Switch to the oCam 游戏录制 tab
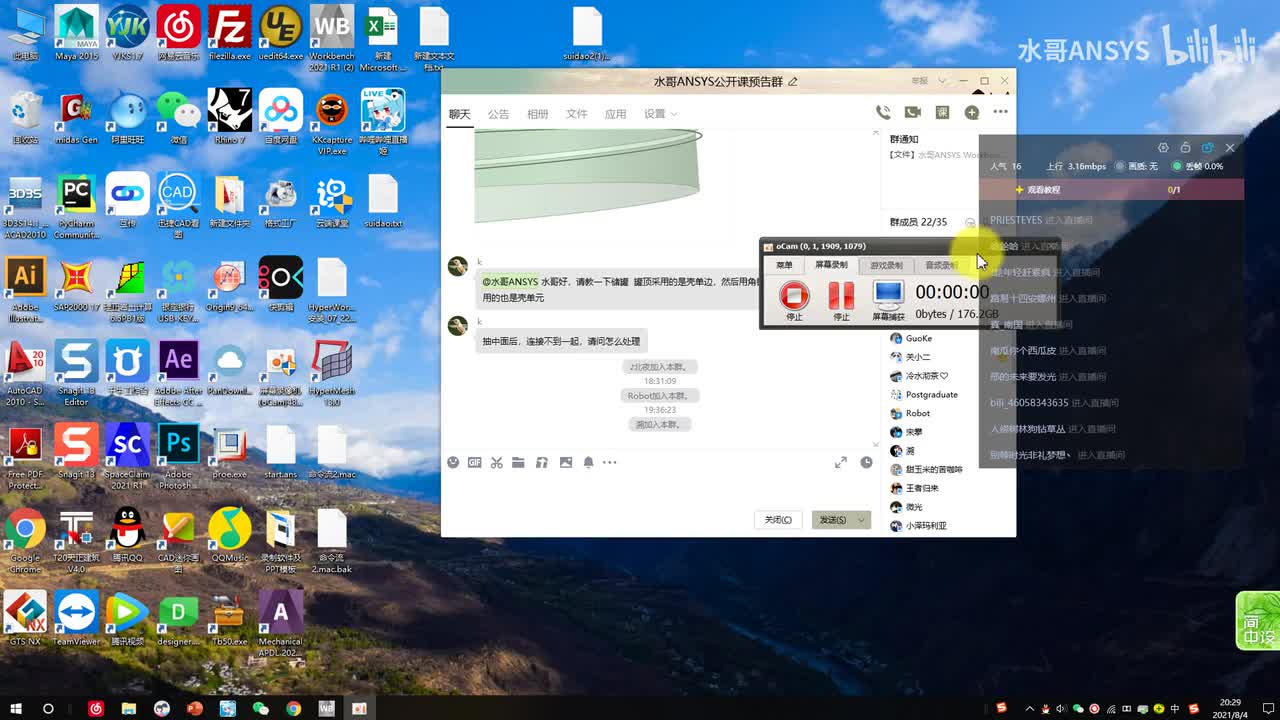The height and width of the screenshot is (720, 1280). pos(886,265)
